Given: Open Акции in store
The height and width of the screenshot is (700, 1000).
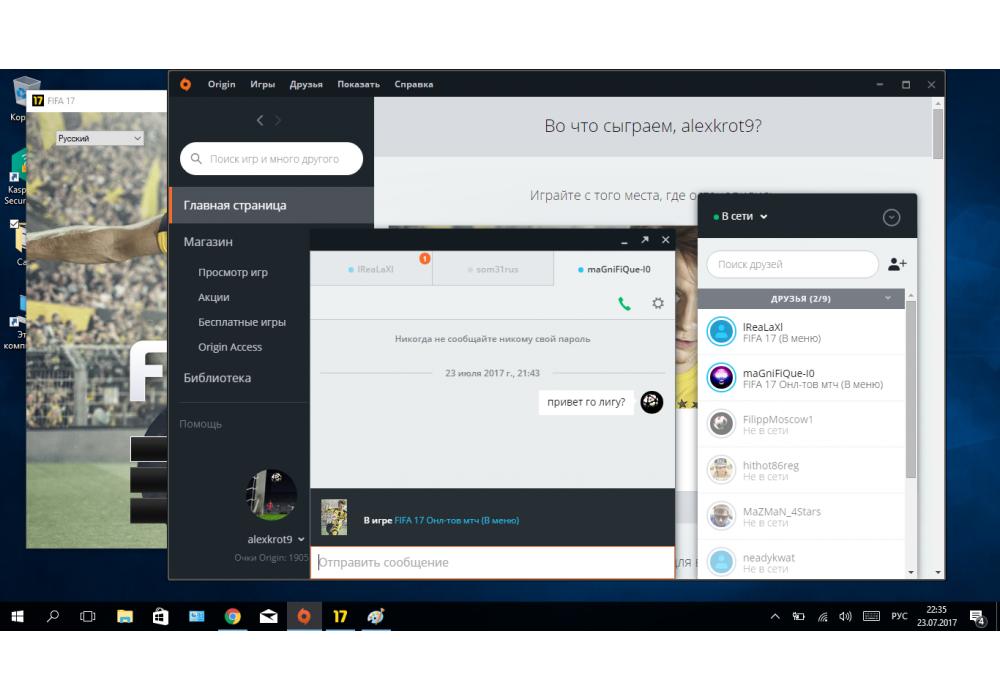Looking at the screenshot, I should (214, 297).
